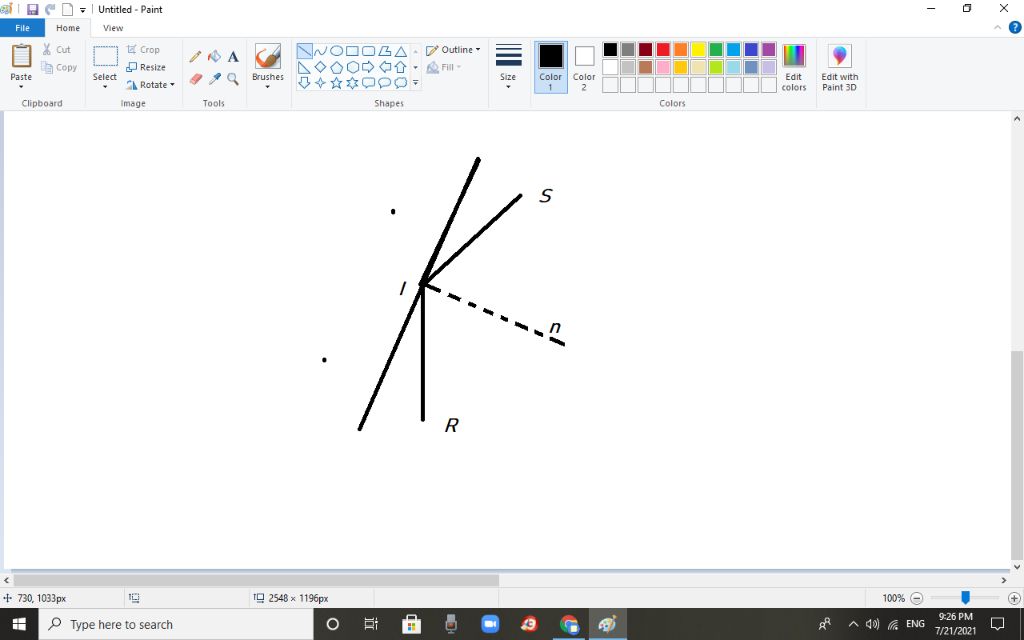Image resolution: width=1024 pixels, height=640 pixels.
Task: Choose the Rounded rectangular callout shape
Action: click(368, 83)
